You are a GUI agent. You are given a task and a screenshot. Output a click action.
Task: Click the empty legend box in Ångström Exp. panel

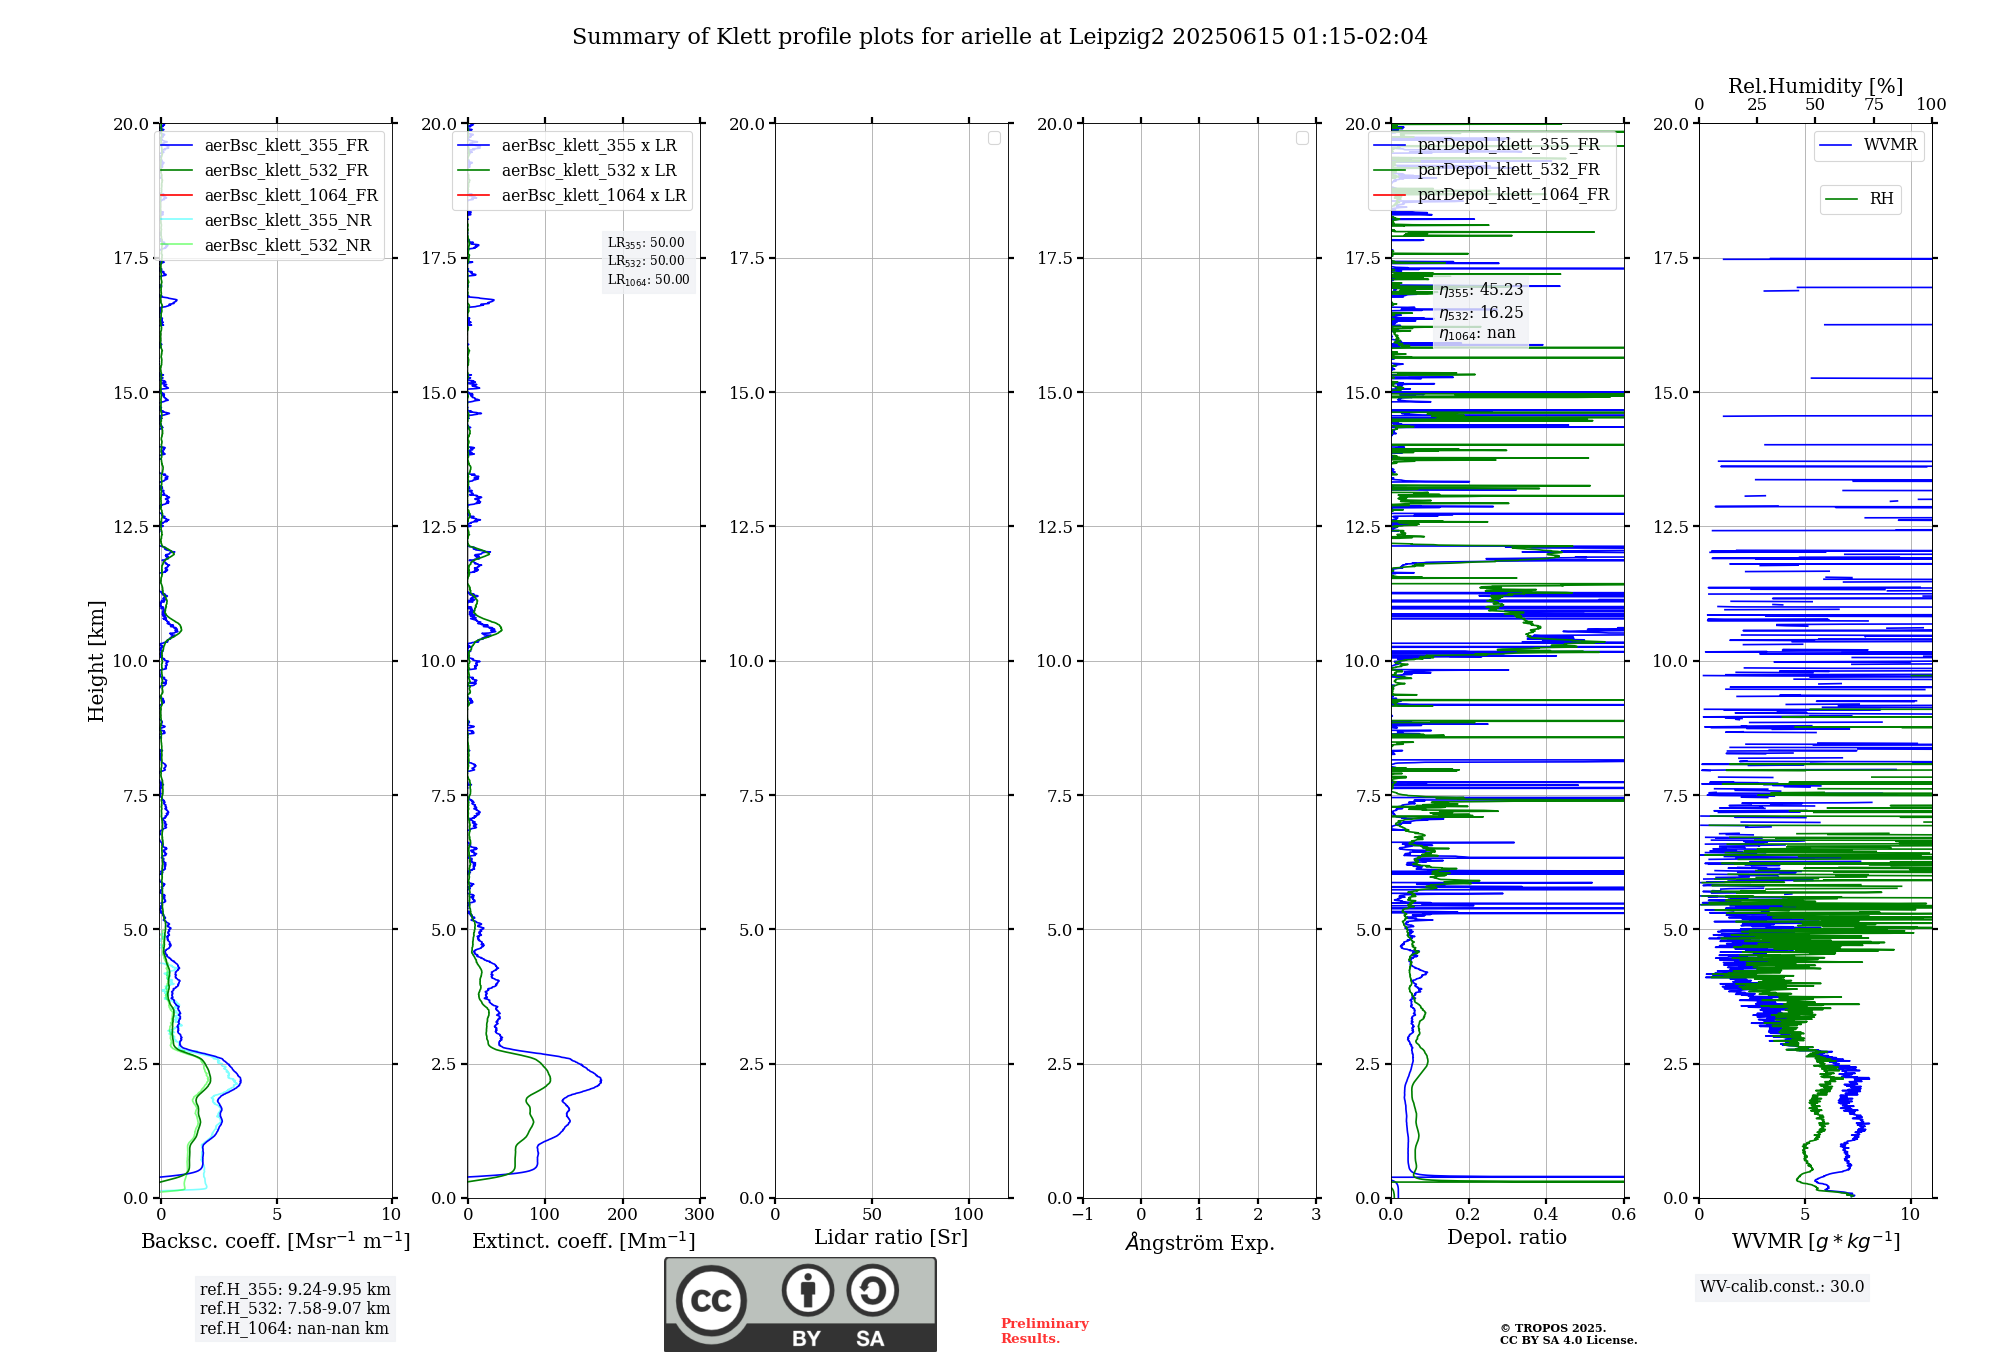pyautogui.click(x=1302, y=138)
